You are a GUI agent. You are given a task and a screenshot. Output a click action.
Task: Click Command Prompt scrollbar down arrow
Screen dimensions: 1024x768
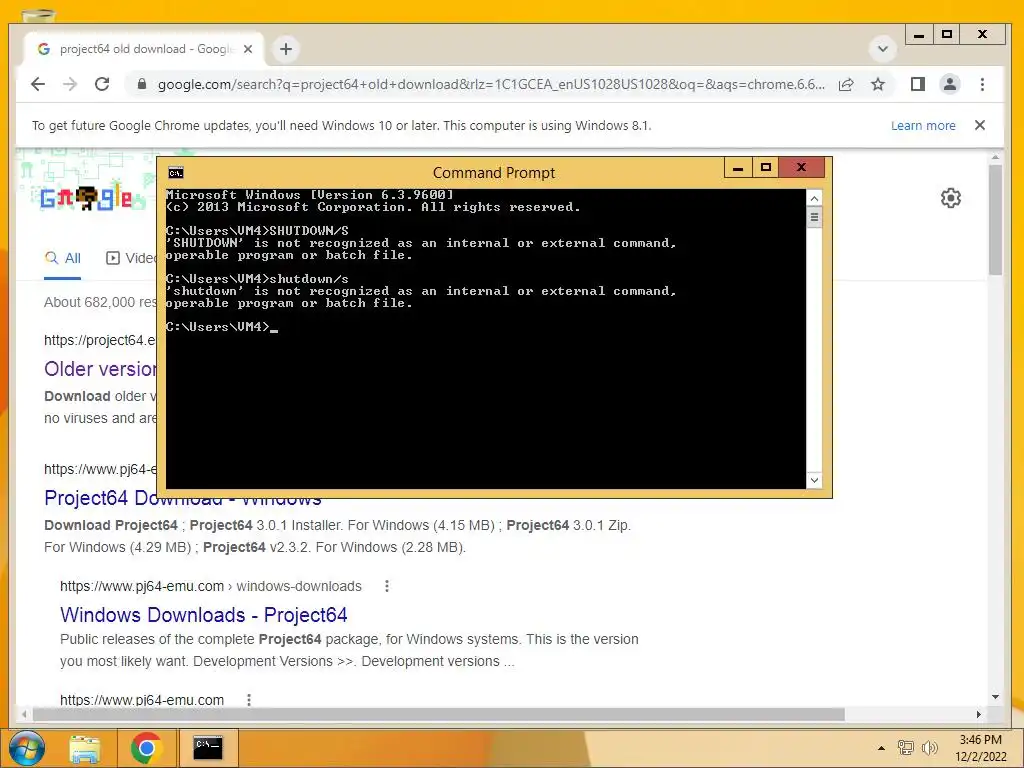point(814,480)
